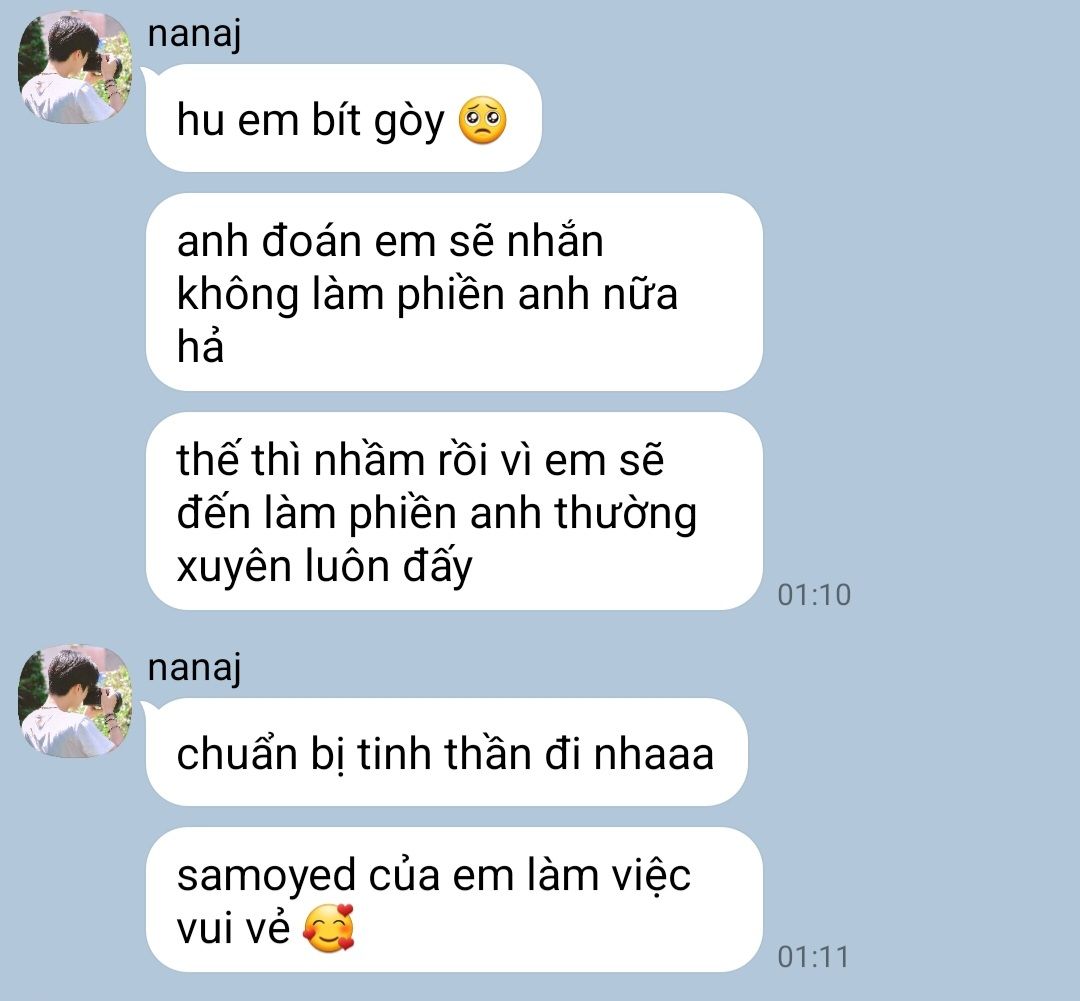Click the 01:11 timestamp
Screen dimensions: 1080x1001
point(813,957)
